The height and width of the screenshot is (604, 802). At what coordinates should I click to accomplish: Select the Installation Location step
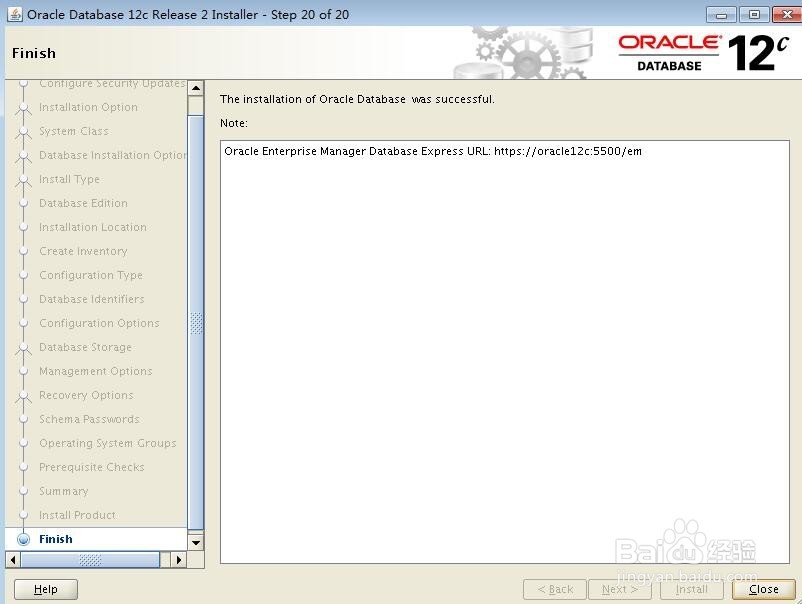point(93,227)
